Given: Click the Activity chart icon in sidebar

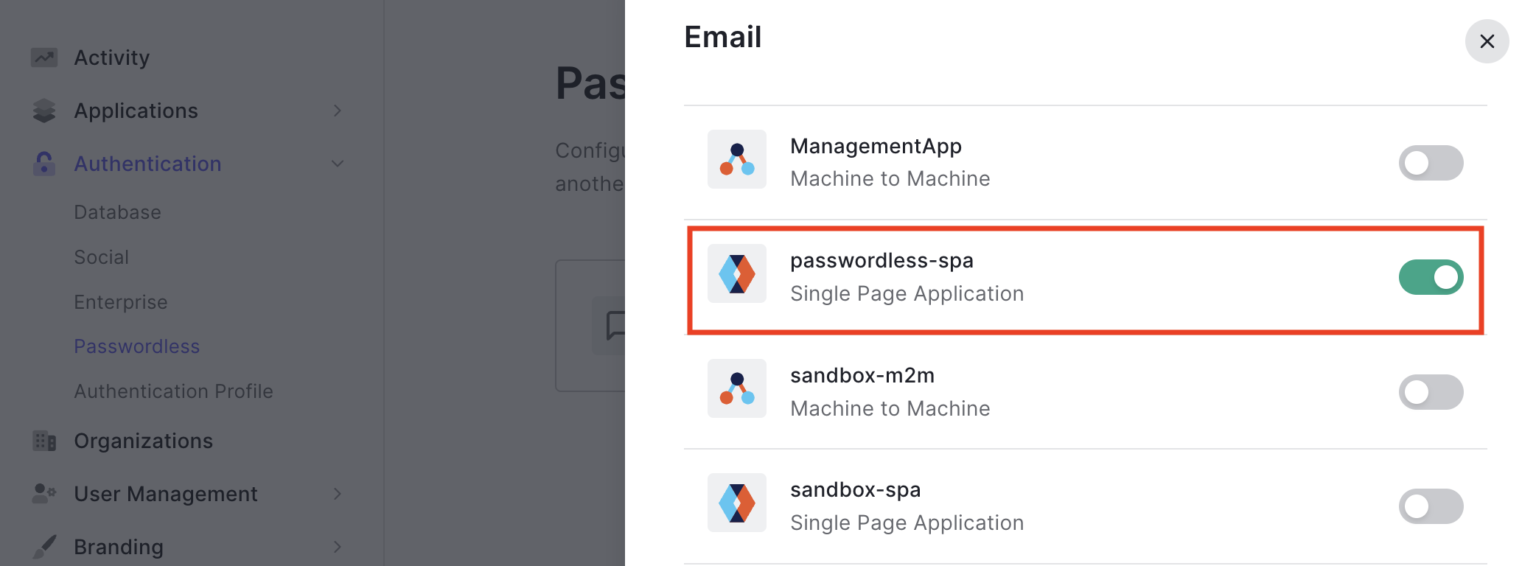Looking at the screenshot, I should pos(44,58).
